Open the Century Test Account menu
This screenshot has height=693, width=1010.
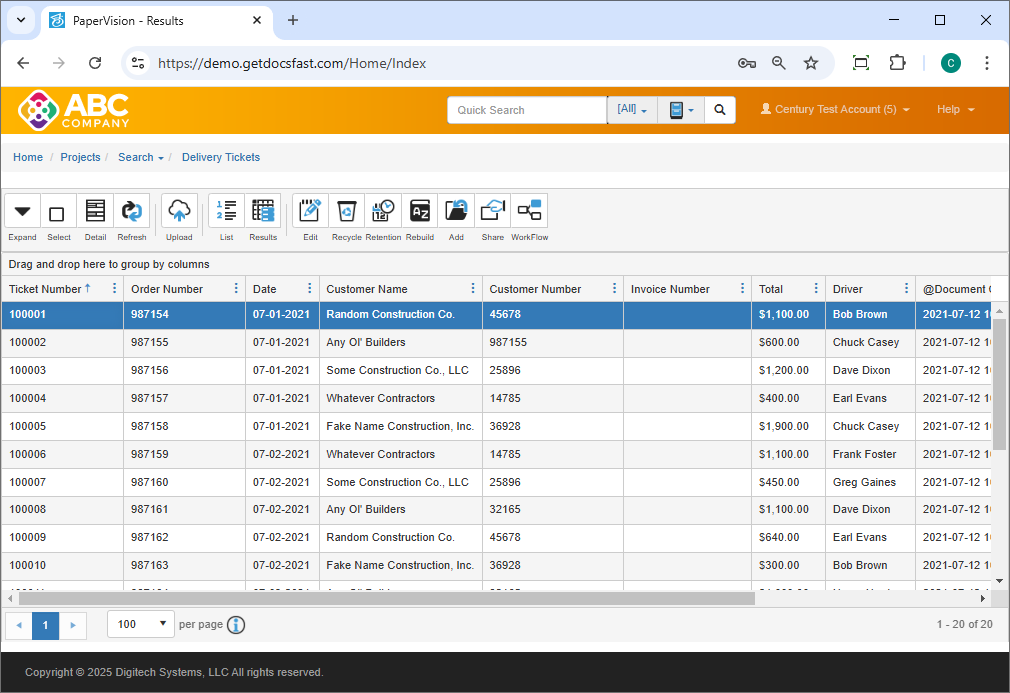click(x=835, y=110)
